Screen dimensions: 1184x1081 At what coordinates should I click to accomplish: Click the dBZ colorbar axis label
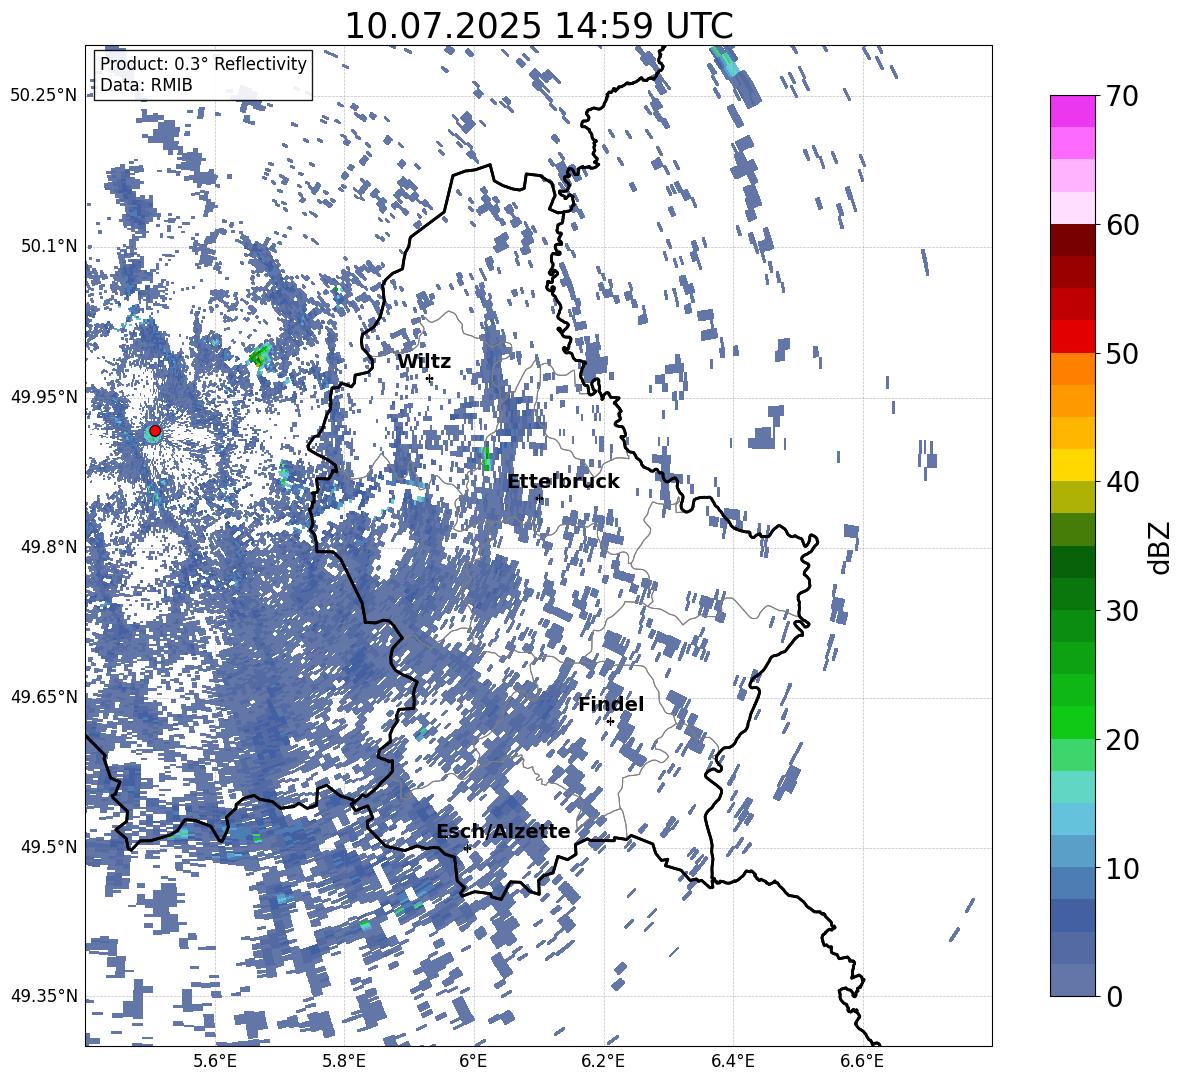pos(1161,547)
